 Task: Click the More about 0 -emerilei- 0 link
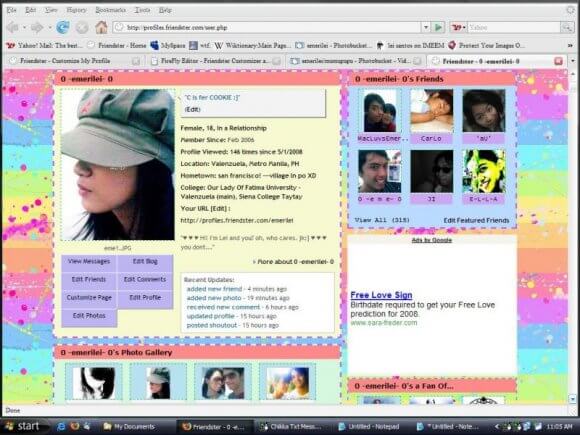point(293,262)
